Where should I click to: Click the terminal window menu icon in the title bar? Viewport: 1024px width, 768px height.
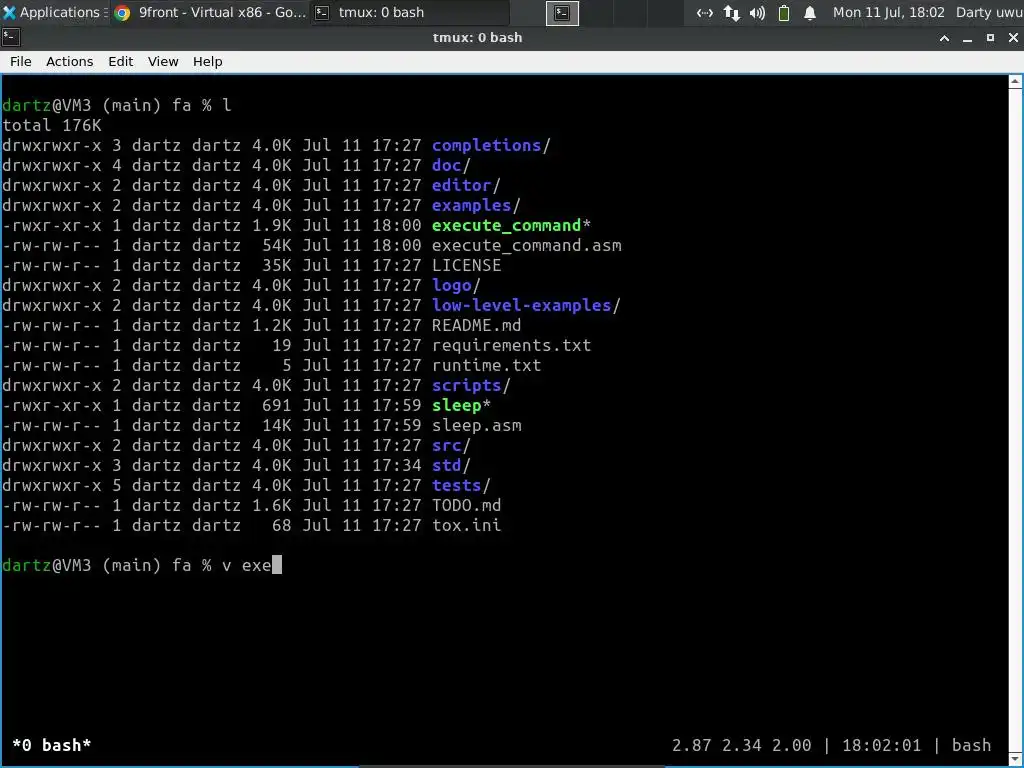11,37
